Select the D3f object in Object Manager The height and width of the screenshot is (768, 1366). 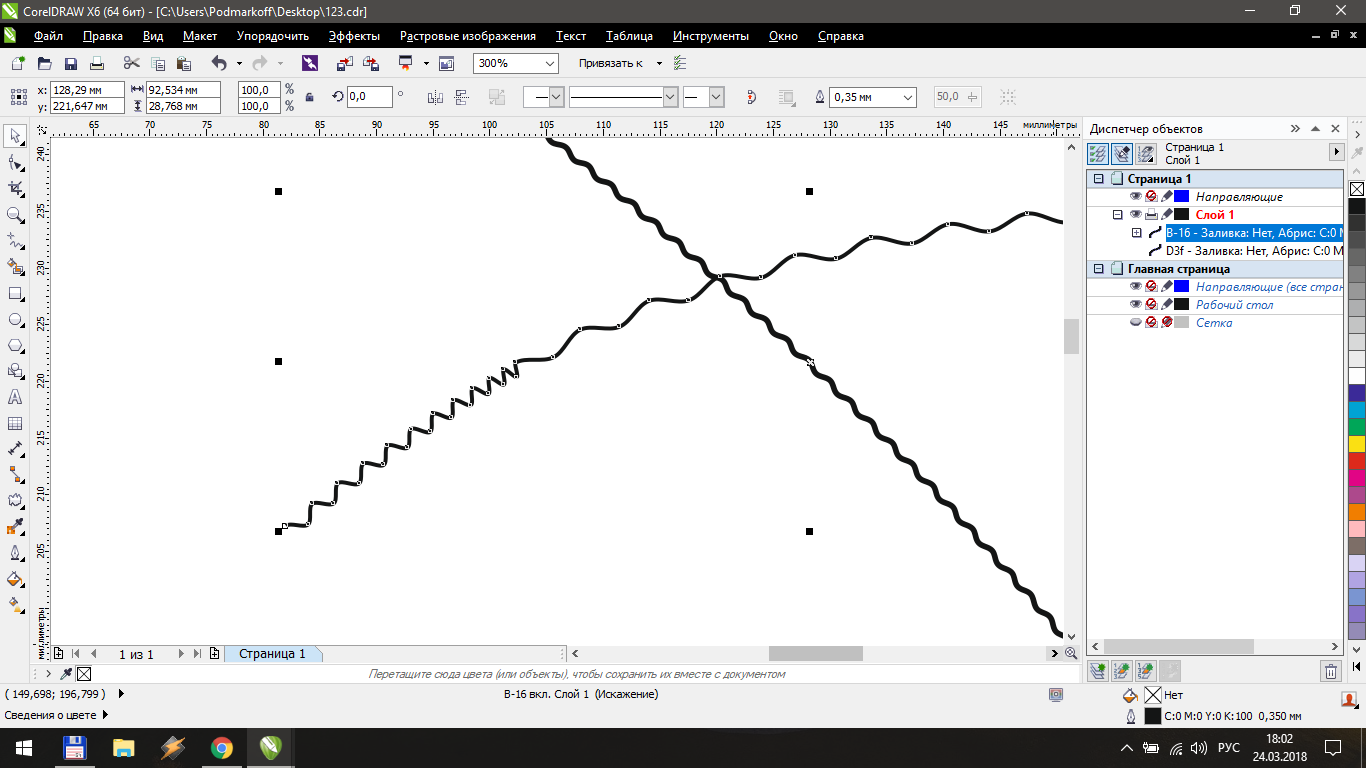pyautogui.click(x=1254, y=251)
